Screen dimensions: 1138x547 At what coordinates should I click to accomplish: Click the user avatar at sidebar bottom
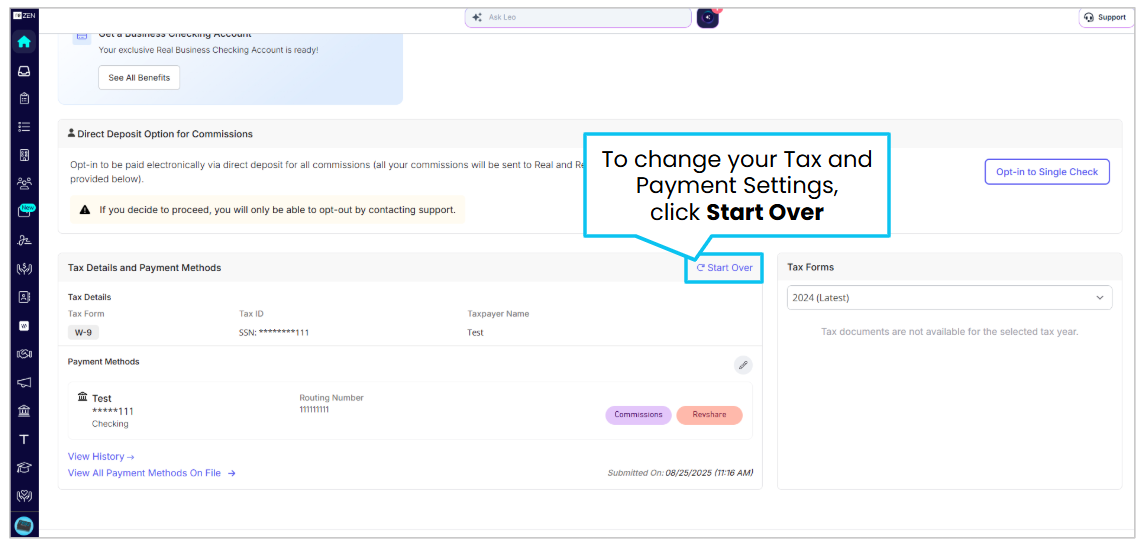[x=24, y=526]
